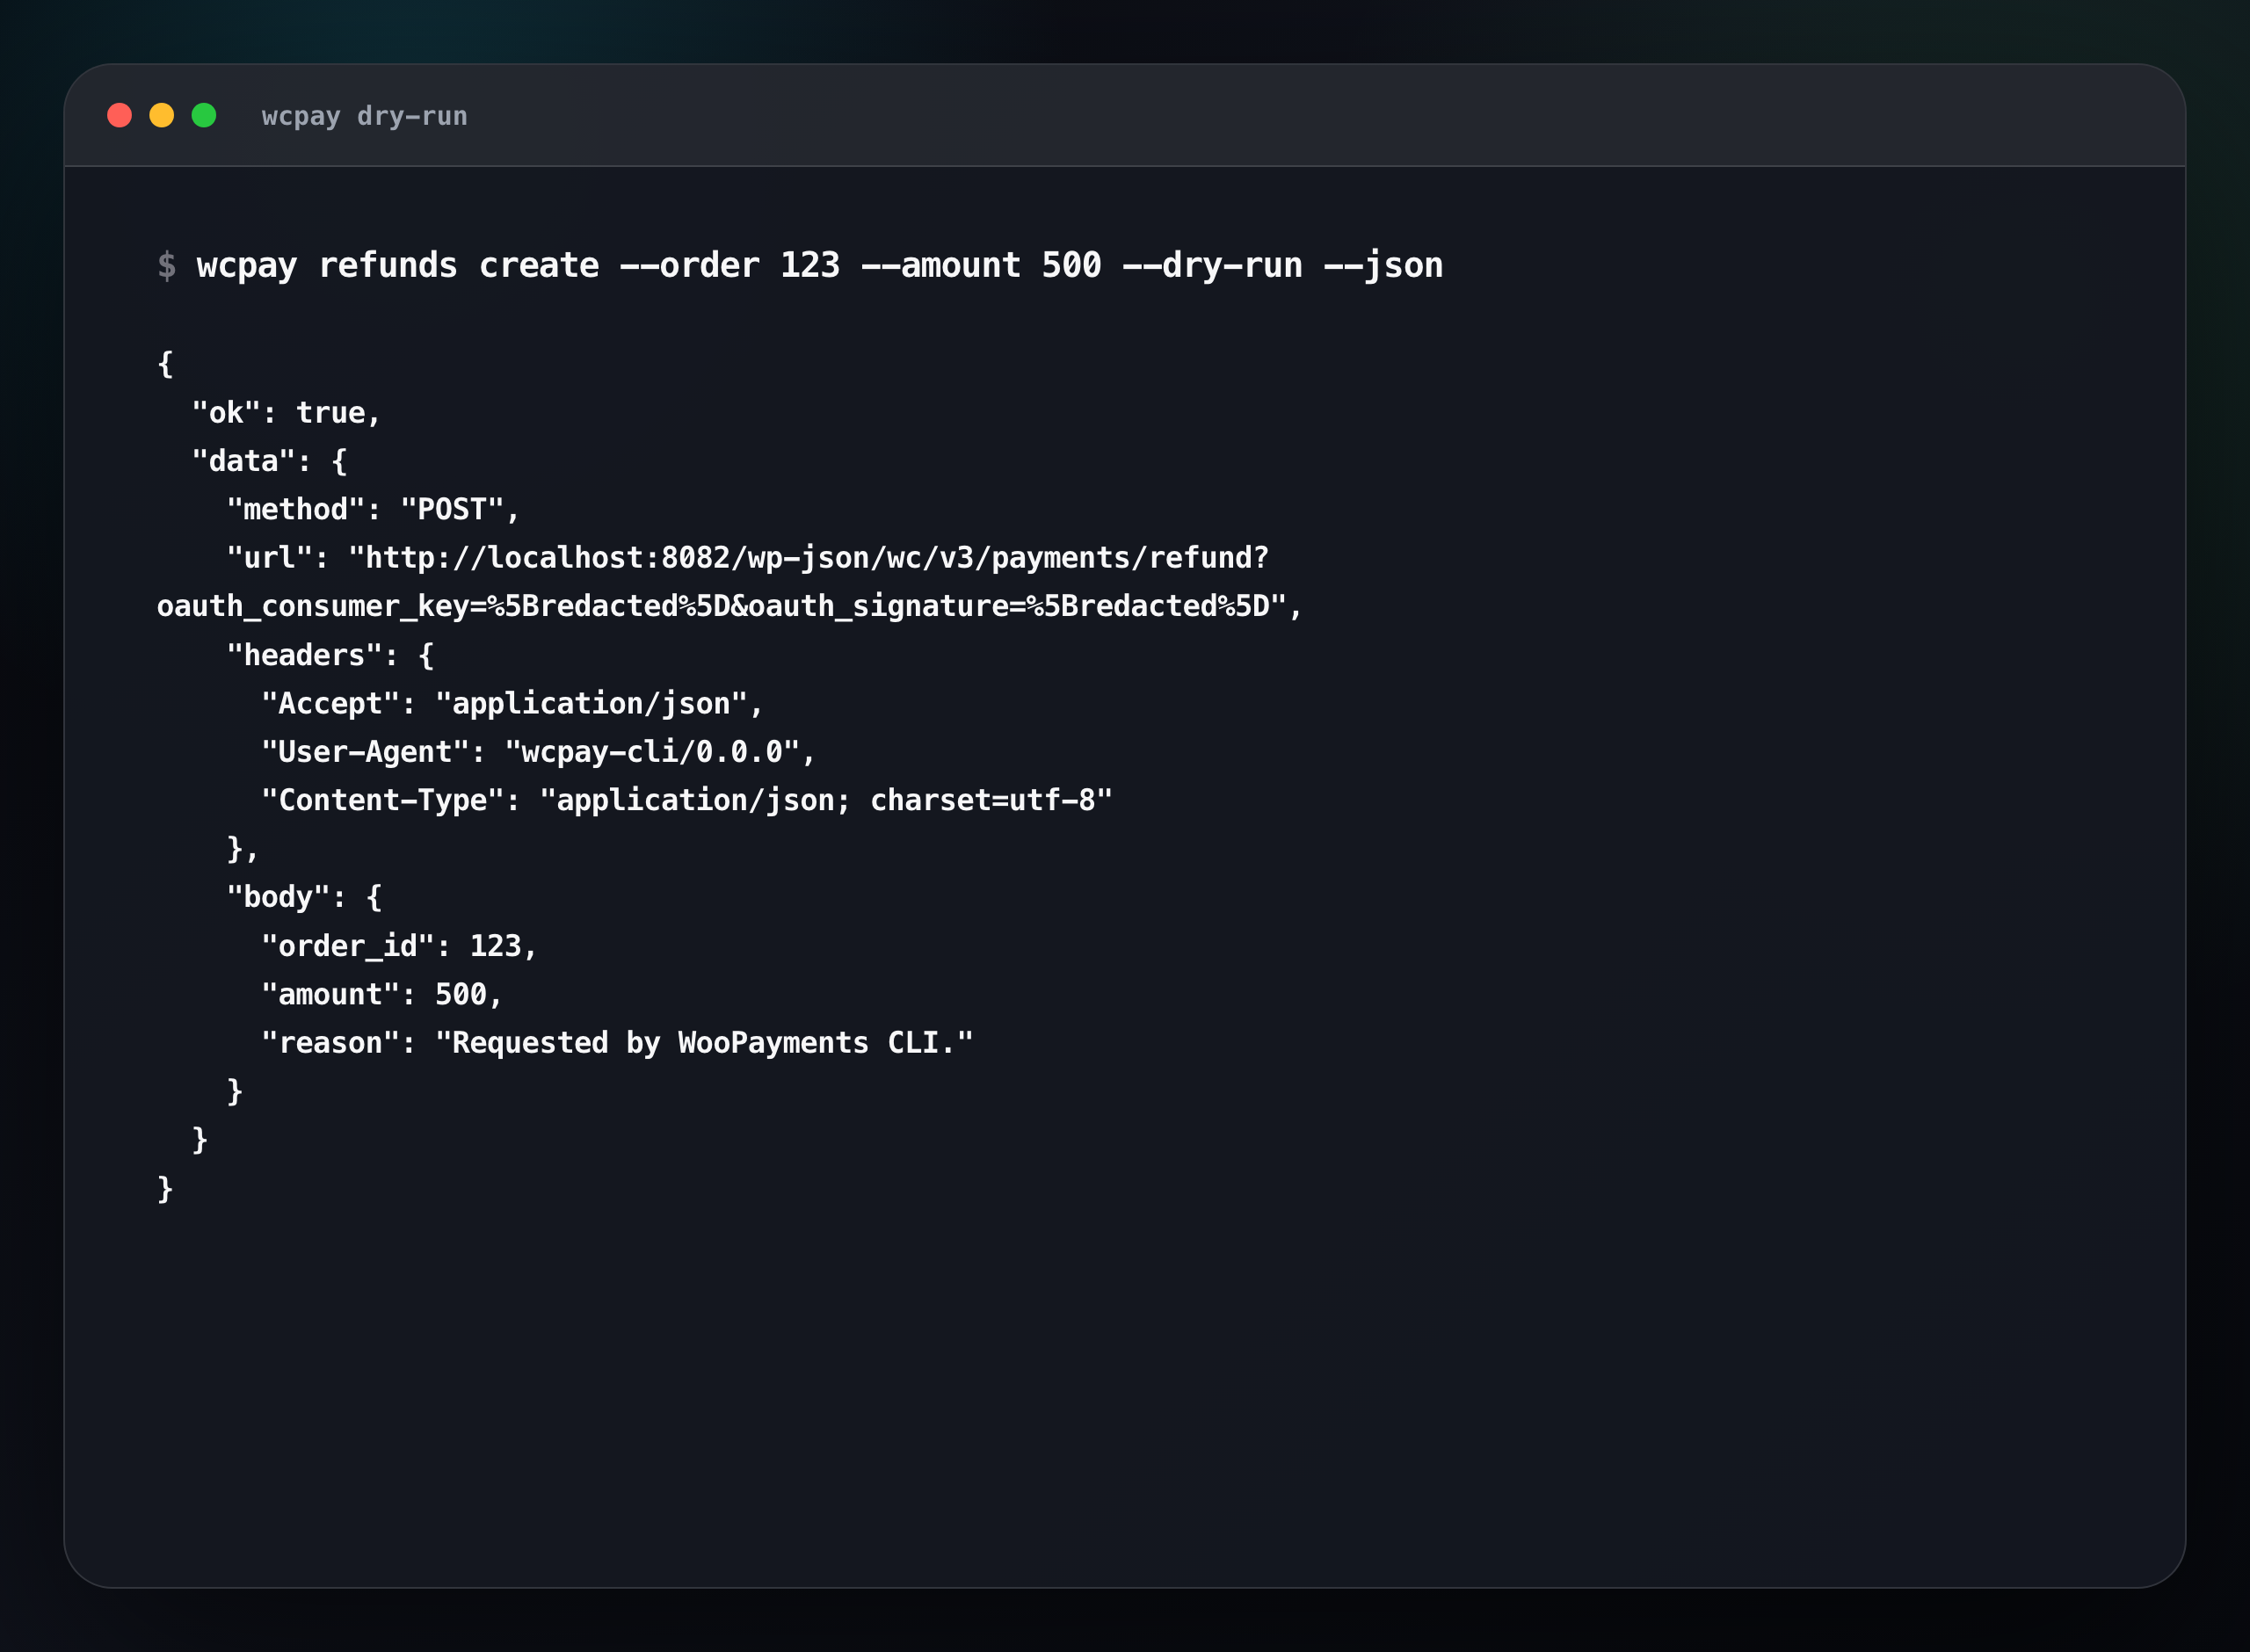The height and width of the screenshot is (1652, 2250).
Task: Click the "headers": { line
Action: [330, 656]
